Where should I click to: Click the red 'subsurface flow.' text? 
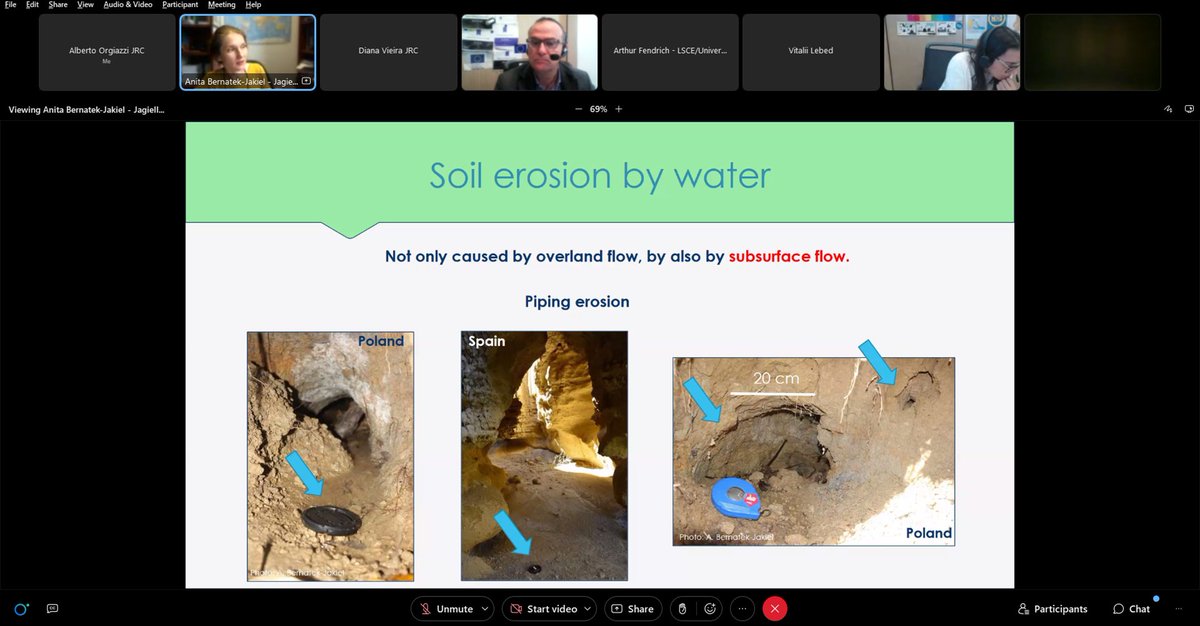789,257
